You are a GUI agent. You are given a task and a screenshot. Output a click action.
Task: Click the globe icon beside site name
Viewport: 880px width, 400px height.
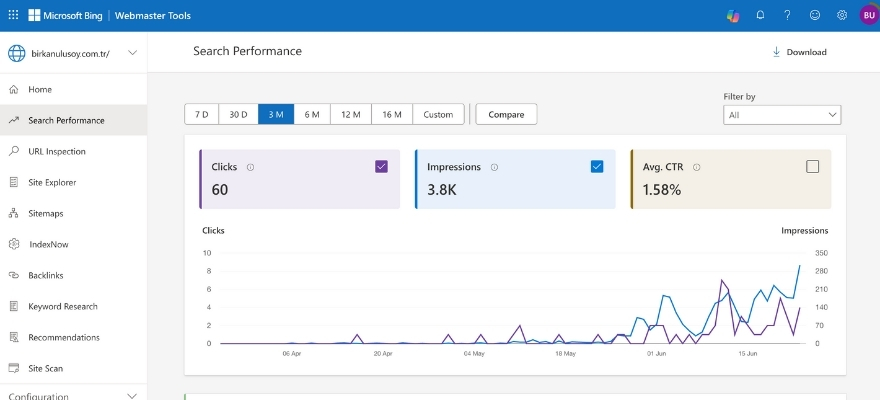tap(16, 53)
